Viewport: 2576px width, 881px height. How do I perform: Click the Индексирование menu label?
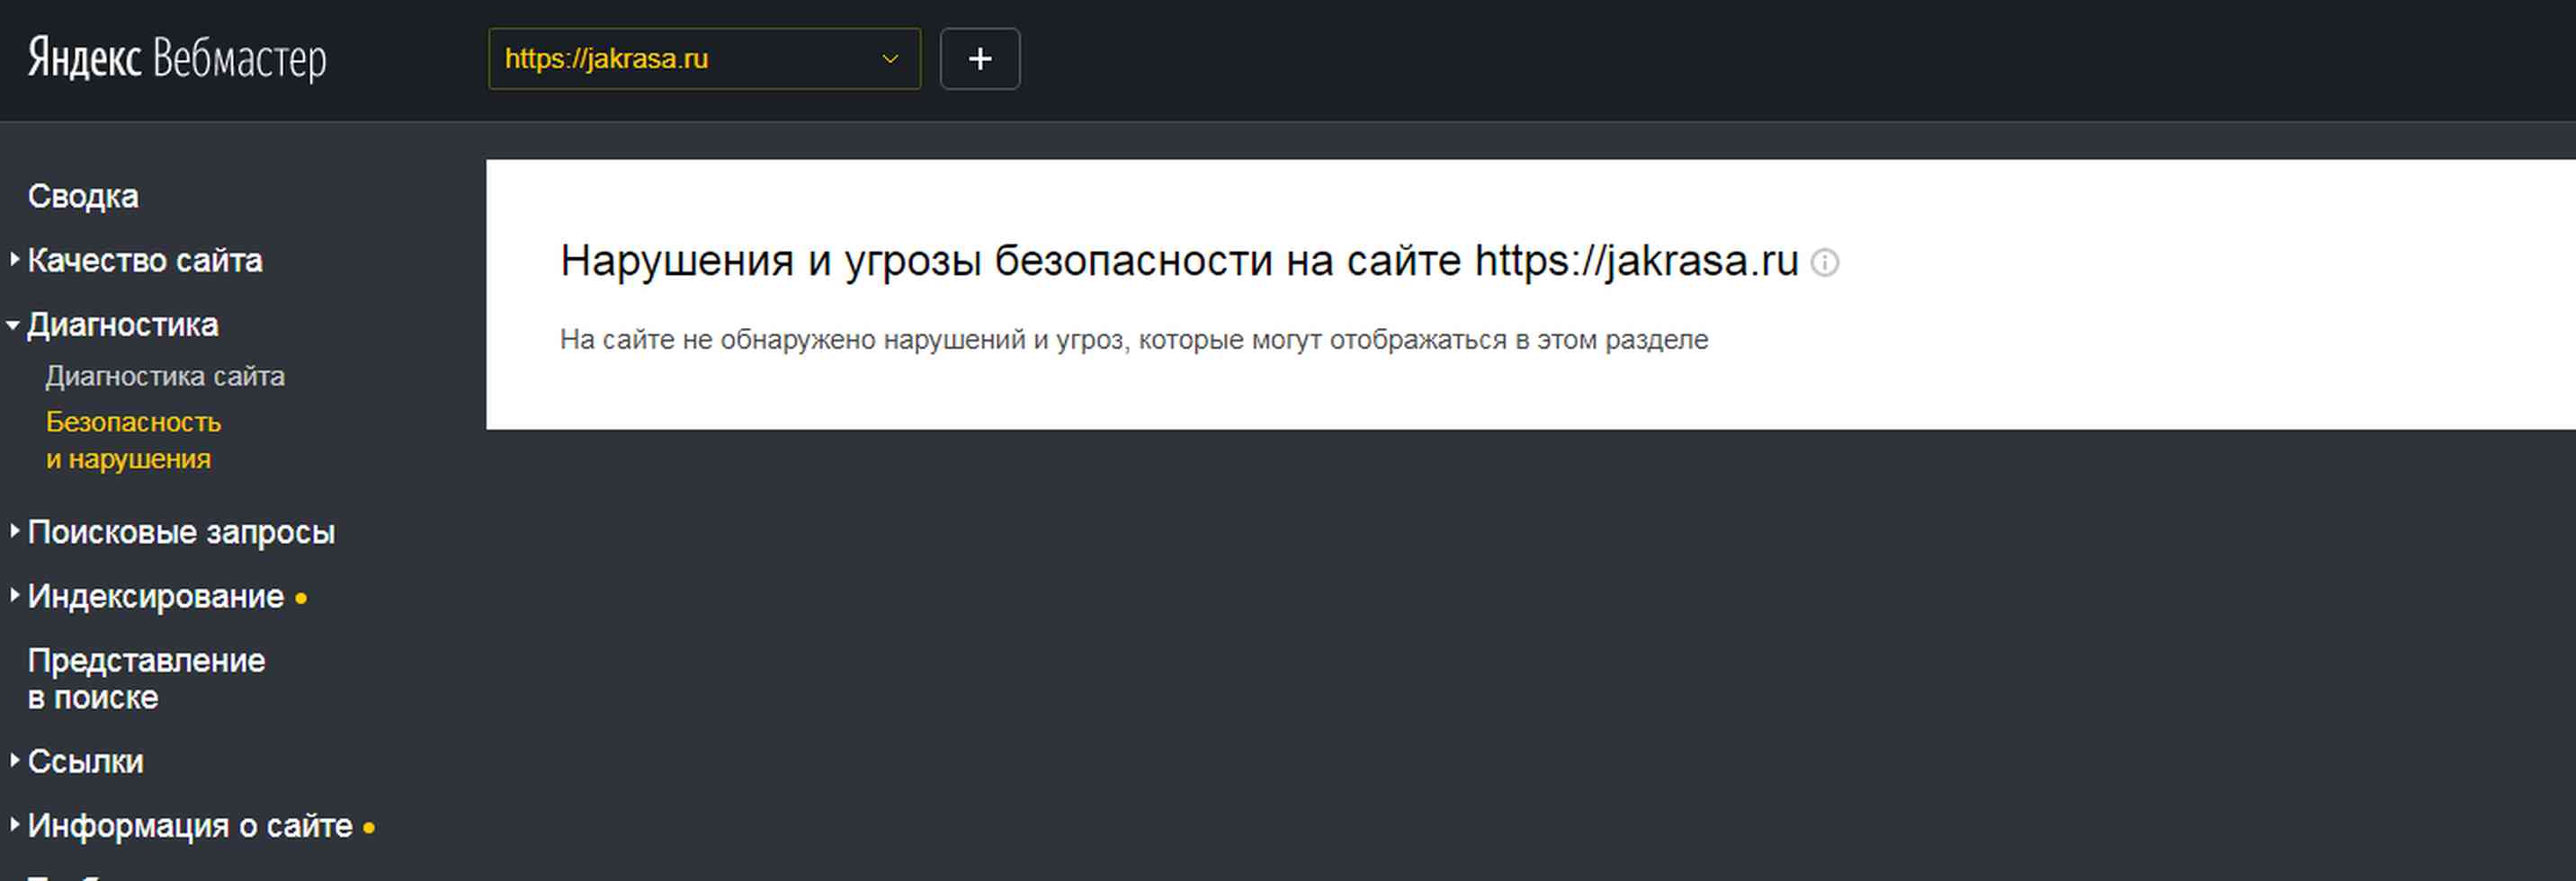(x=156, y=596)
